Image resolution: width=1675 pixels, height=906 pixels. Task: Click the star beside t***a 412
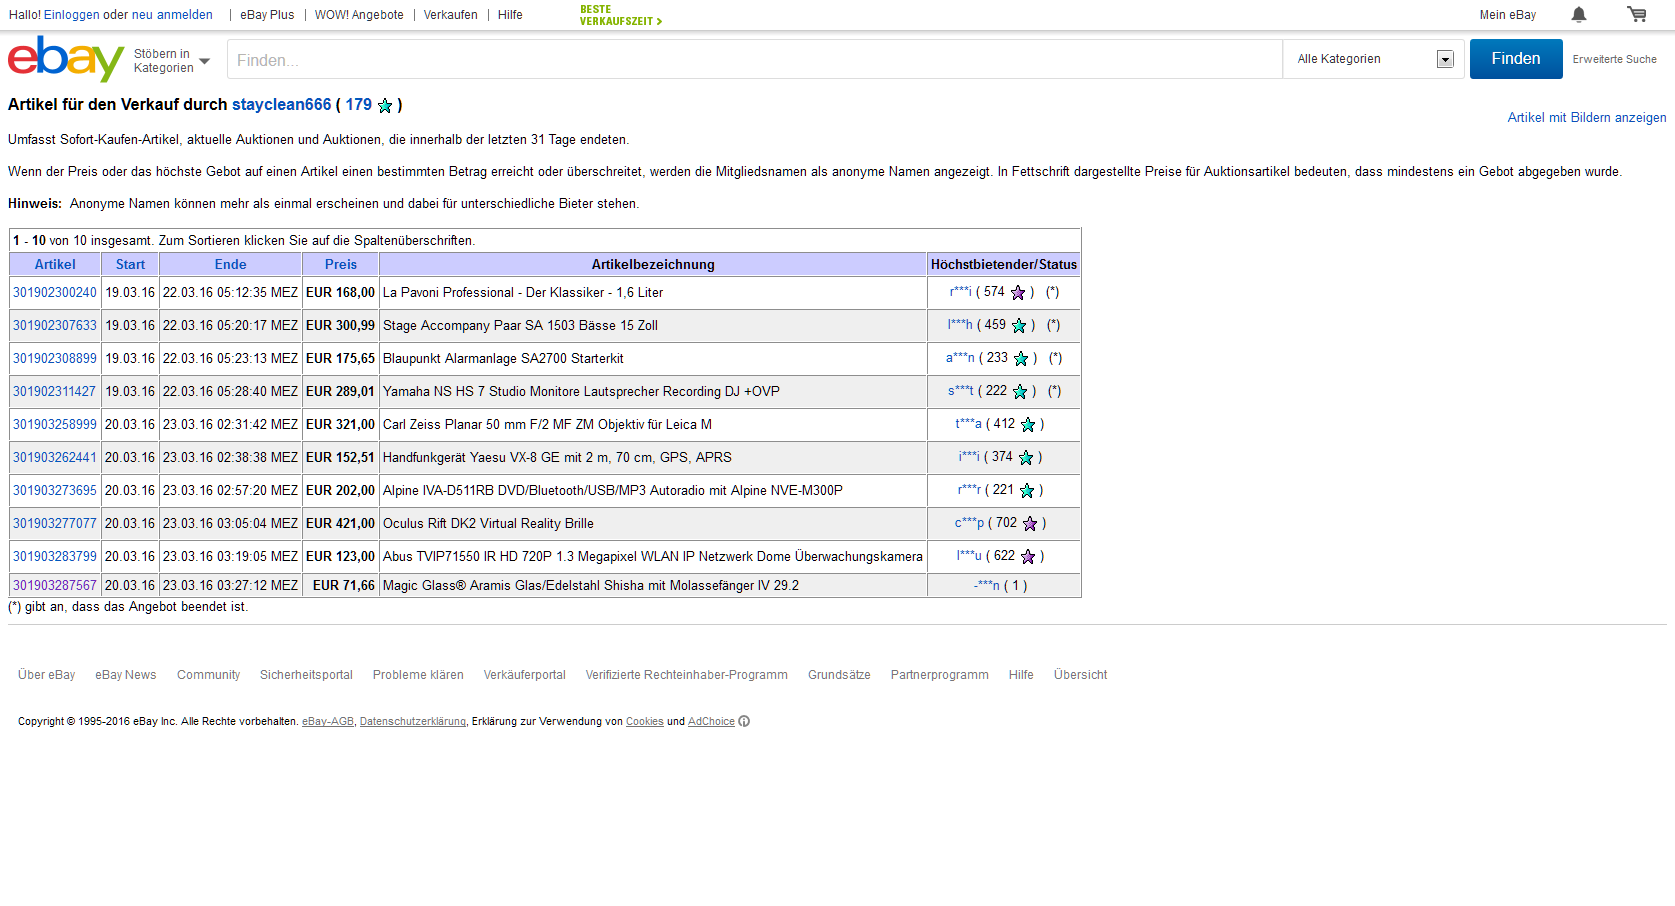[x=1028, y=425]
